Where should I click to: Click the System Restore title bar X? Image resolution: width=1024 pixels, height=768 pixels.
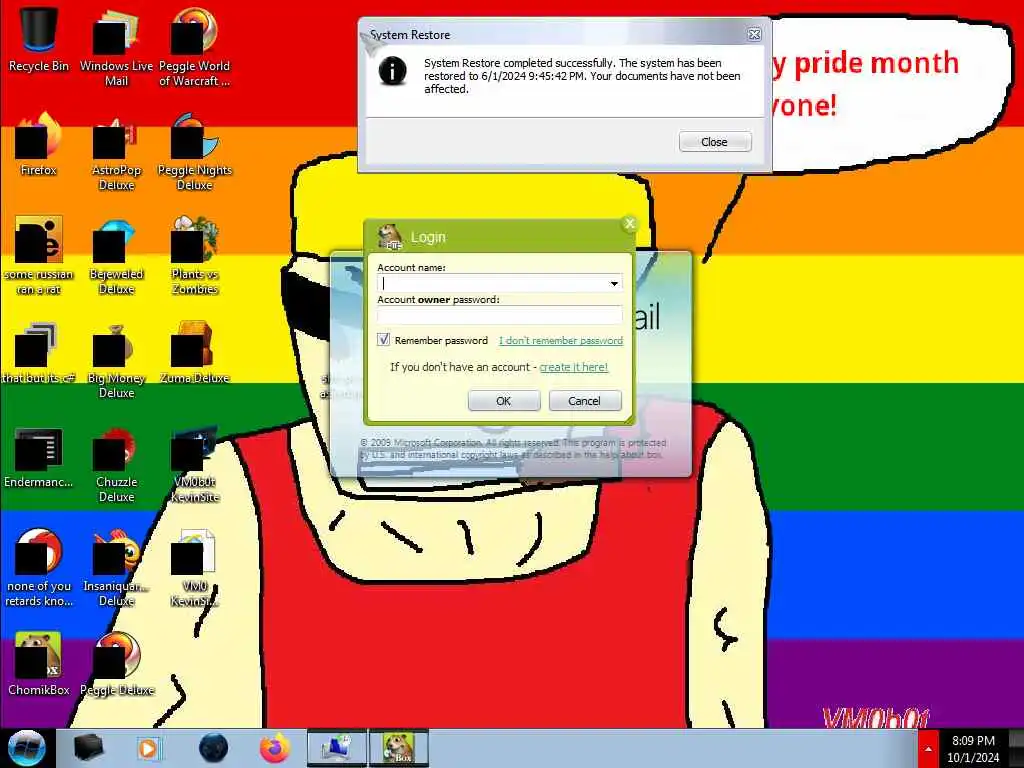pos(754,35)
